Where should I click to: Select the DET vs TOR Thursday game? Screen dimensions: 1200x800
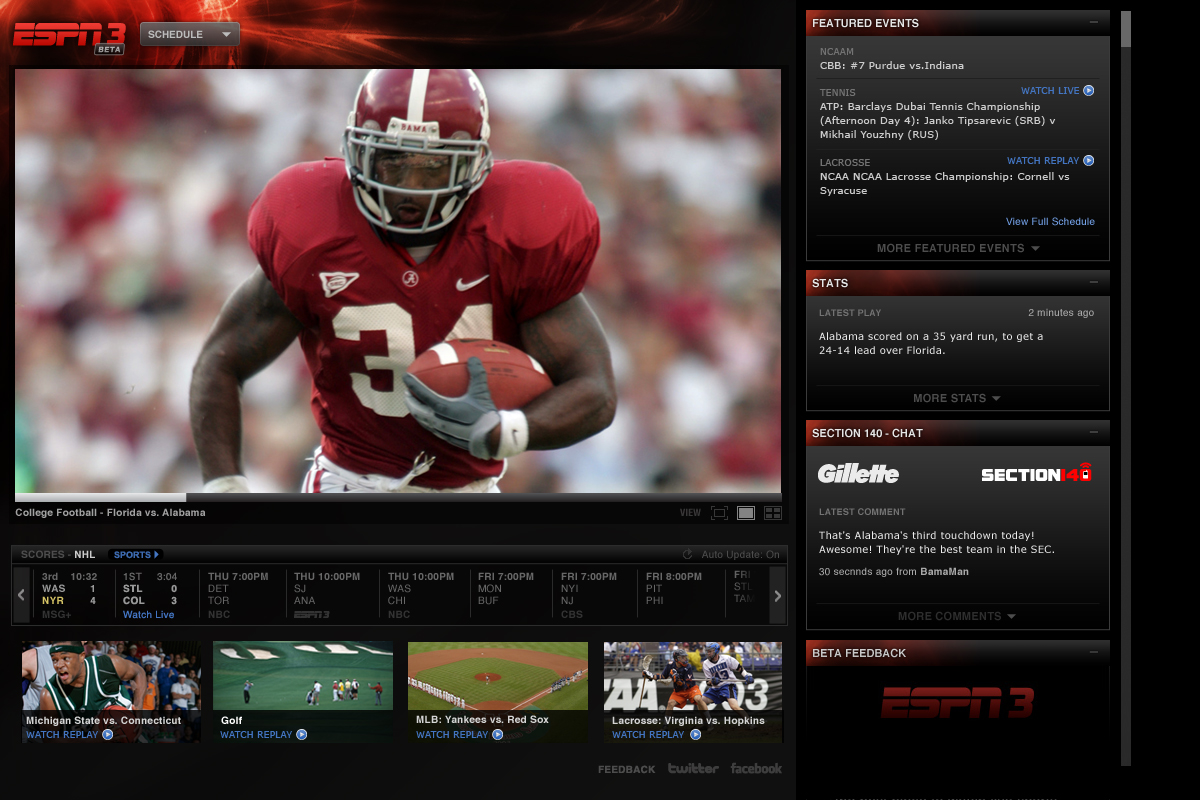click(241, 595)
